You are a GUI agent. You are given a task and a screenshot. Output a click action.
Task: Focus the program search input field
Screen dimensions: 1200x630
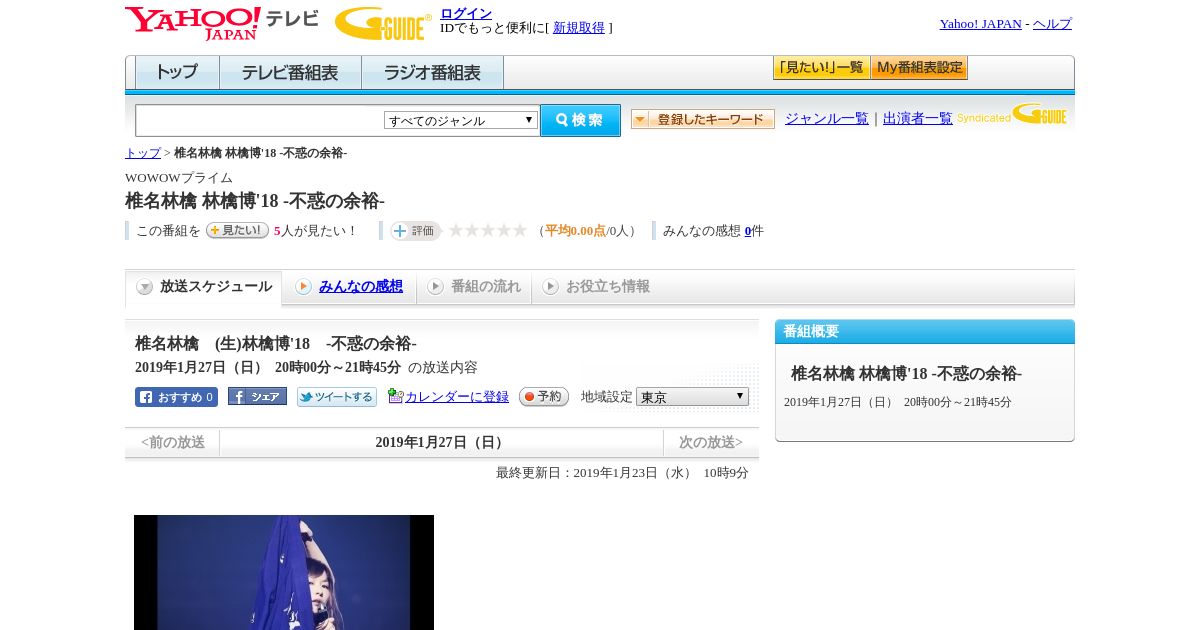coord(259,120)
